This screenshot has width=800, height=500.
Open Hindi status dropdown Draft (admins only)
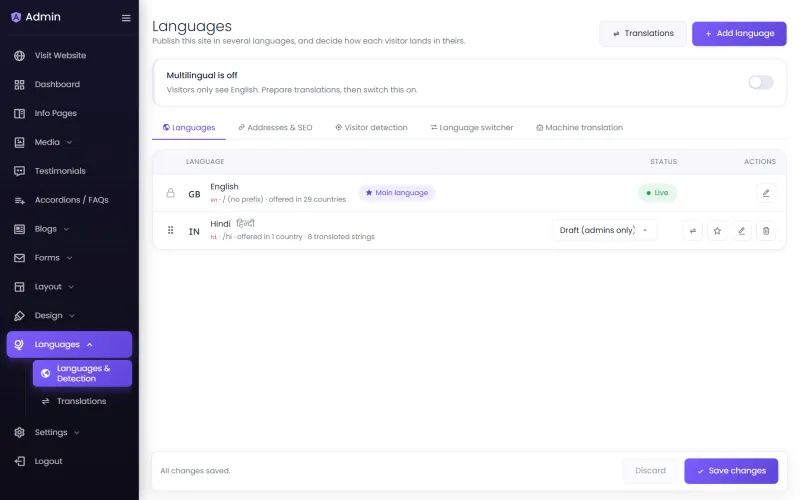click(604, 230)
